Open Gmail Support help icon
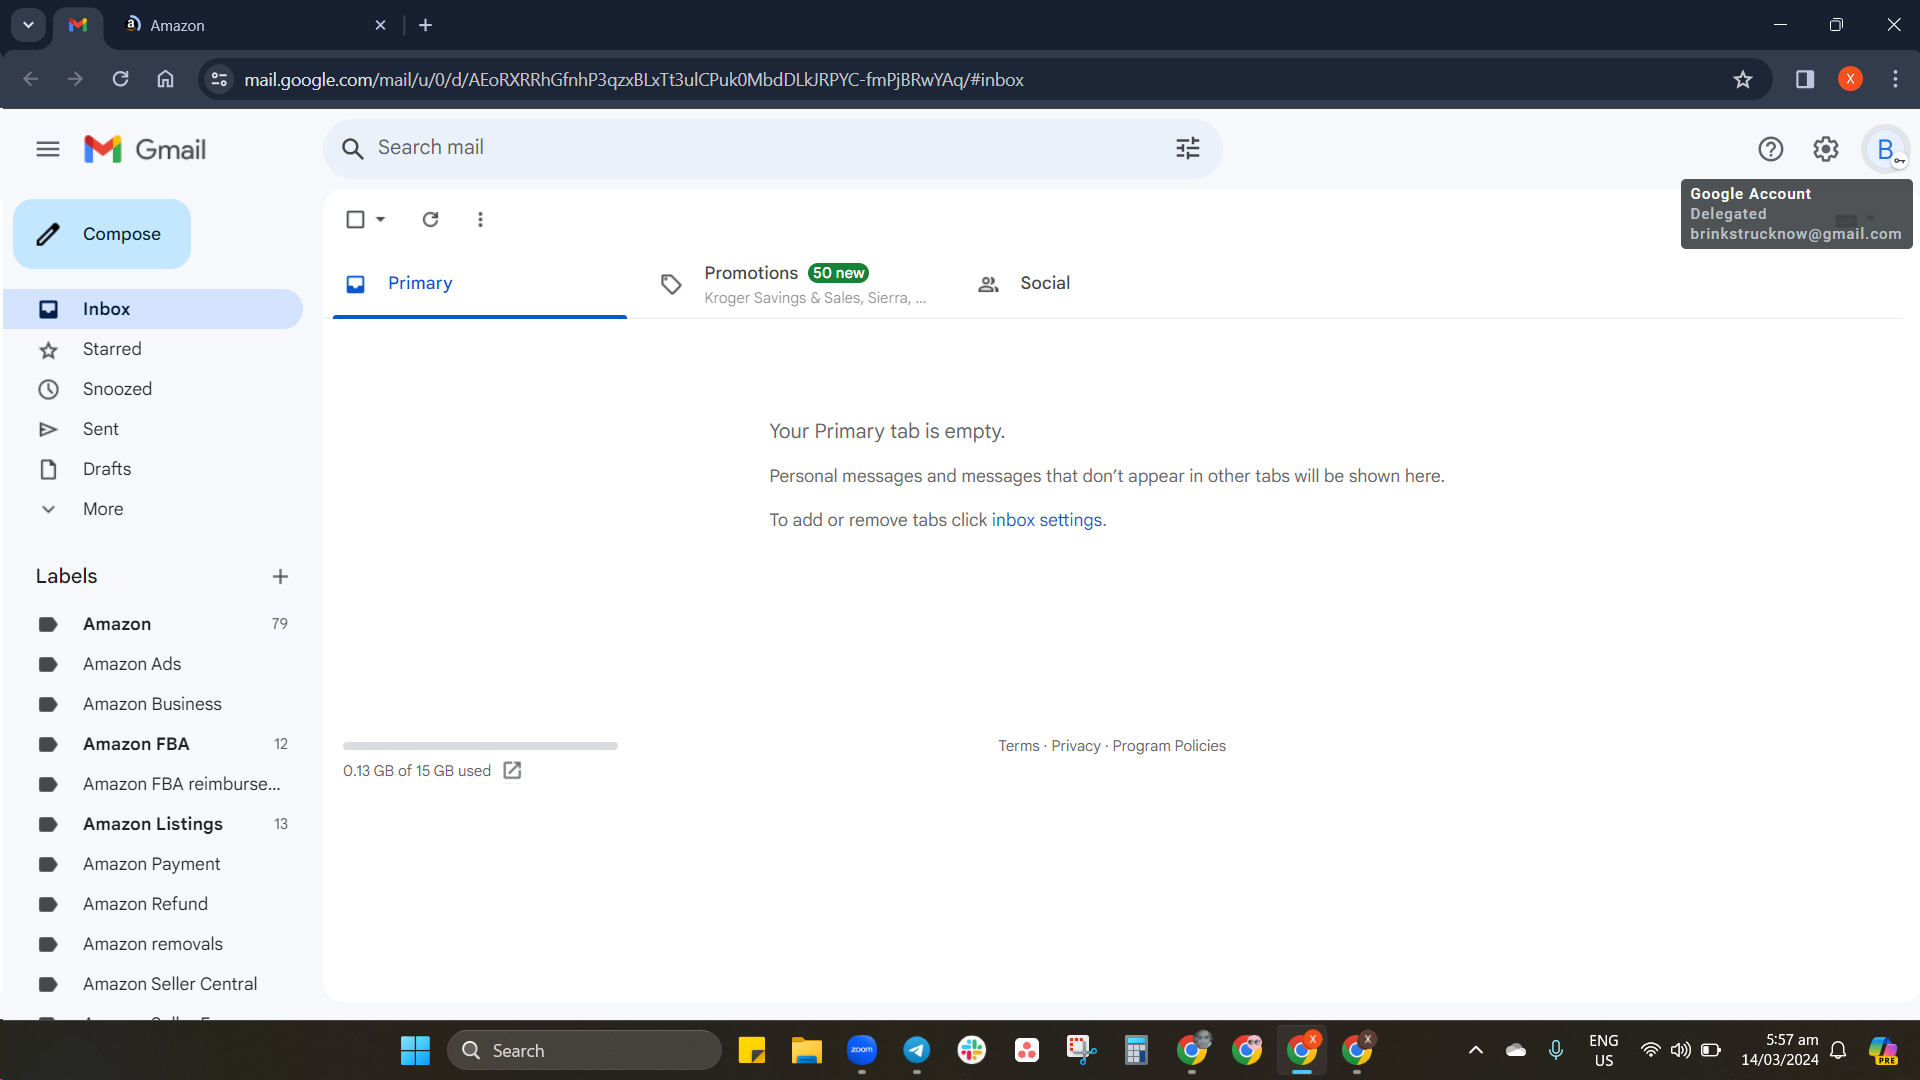 coord(1771,149)
